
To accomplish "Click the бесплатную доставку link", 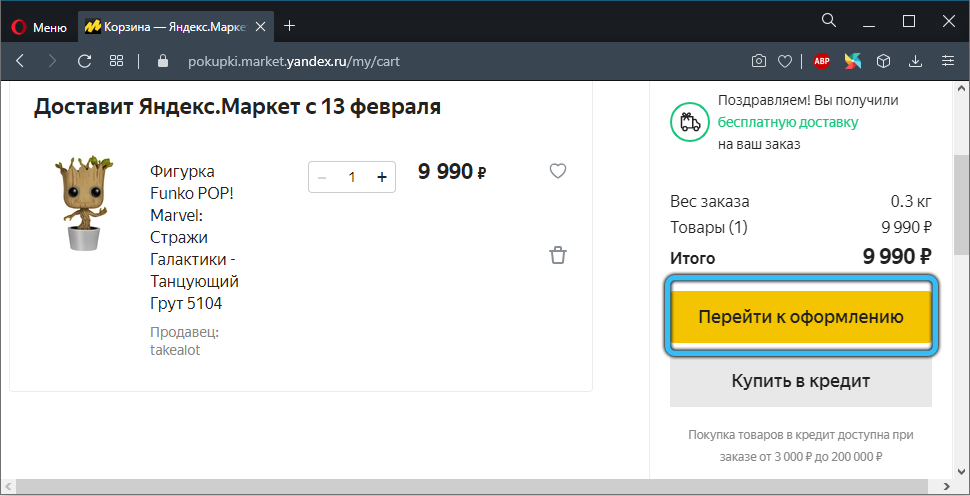I will (788, 122).
